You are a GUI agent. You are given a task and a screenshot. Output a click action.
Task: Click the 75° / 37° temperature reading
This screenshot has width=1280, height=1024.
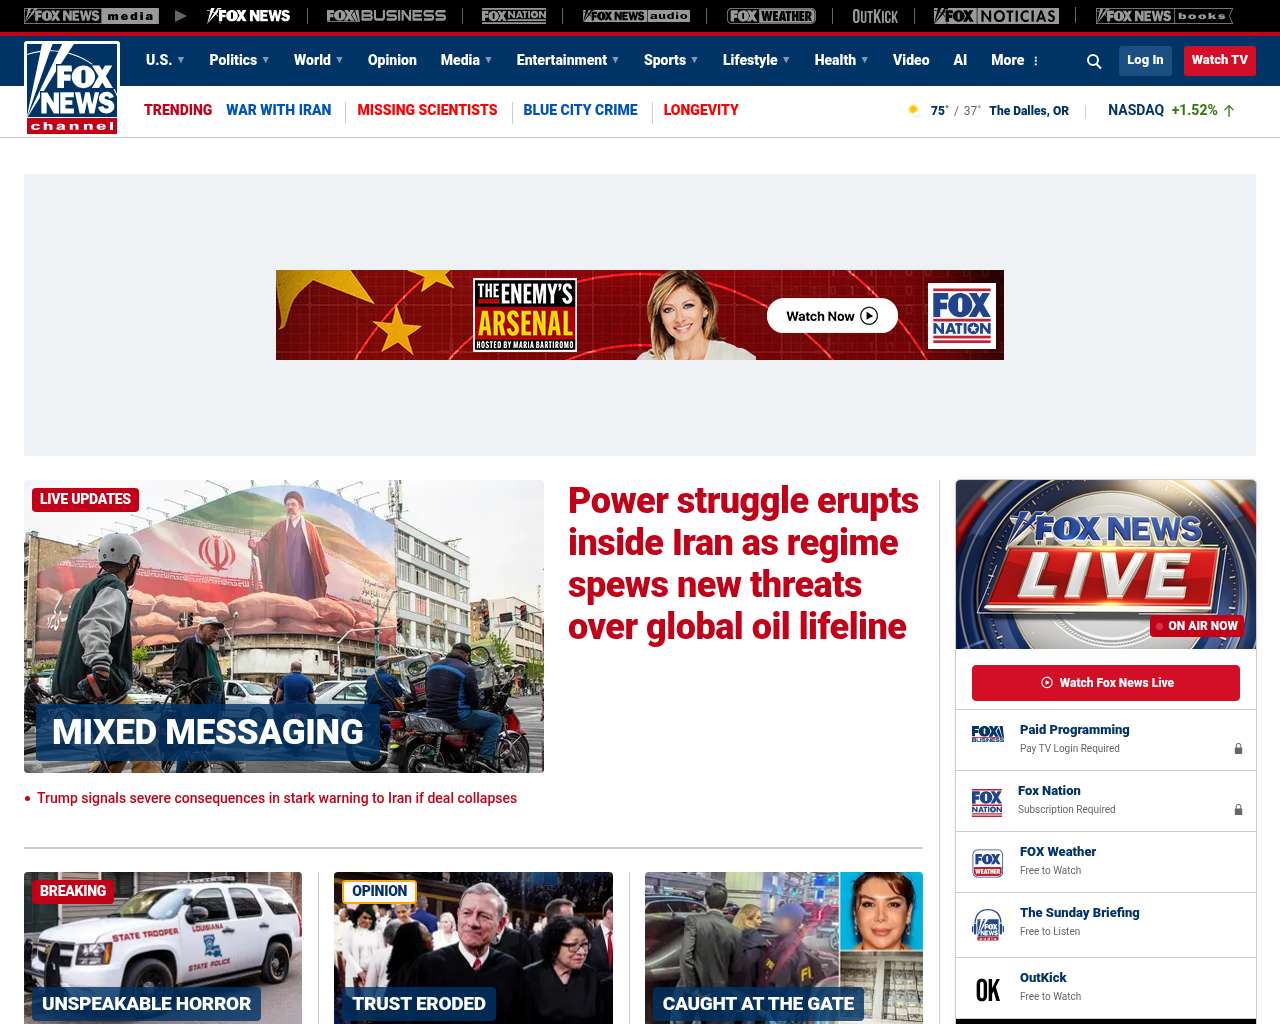tap(955, 111)
